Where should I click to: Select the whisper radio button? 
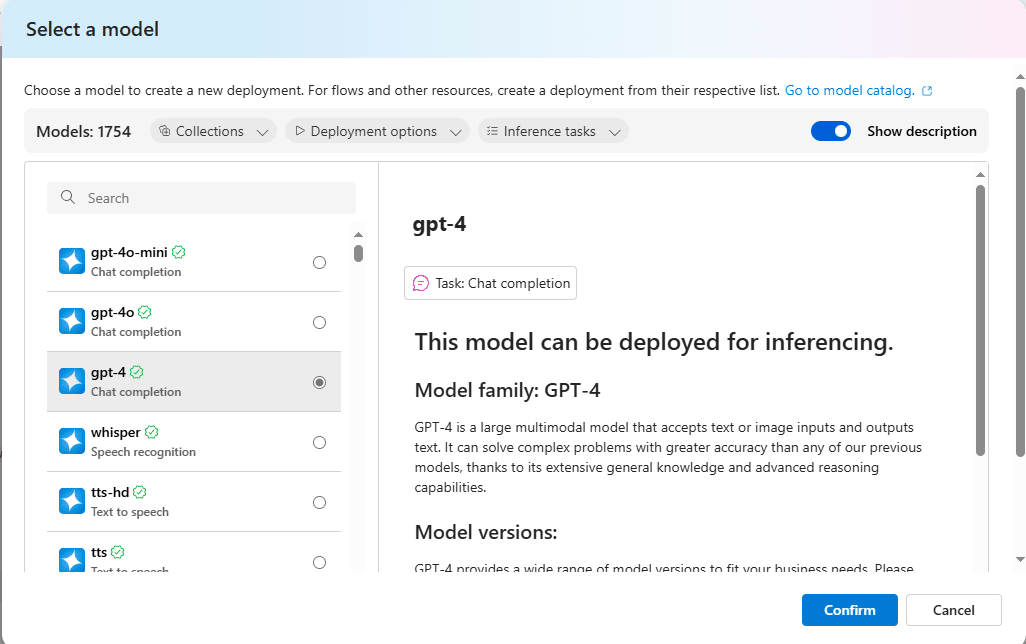click(319, 442)
